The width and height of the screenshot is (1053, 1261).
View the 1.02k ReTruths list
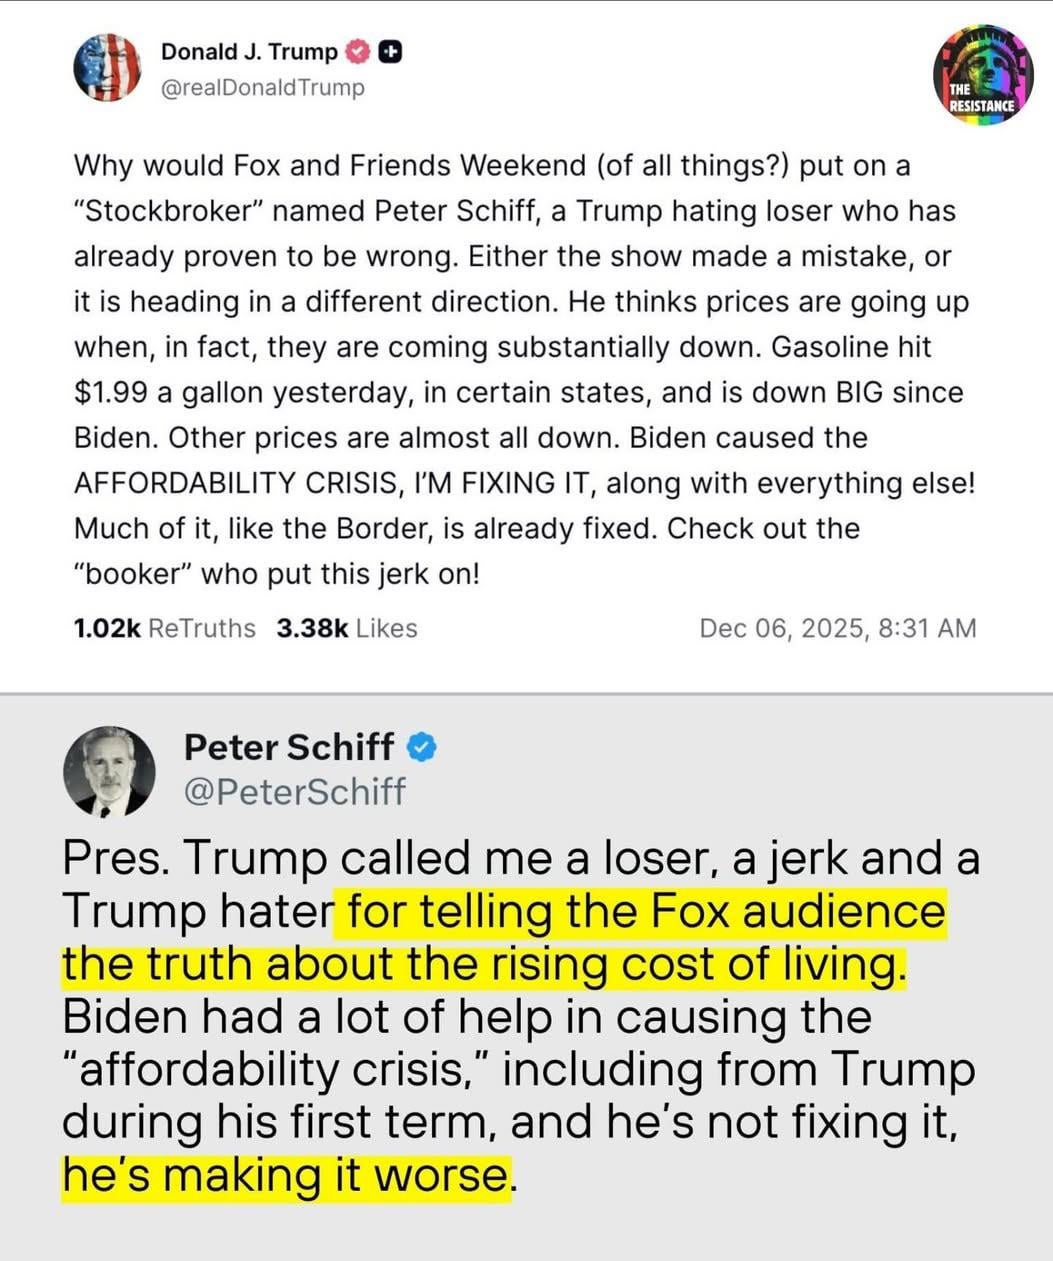(x=164, y=628)
